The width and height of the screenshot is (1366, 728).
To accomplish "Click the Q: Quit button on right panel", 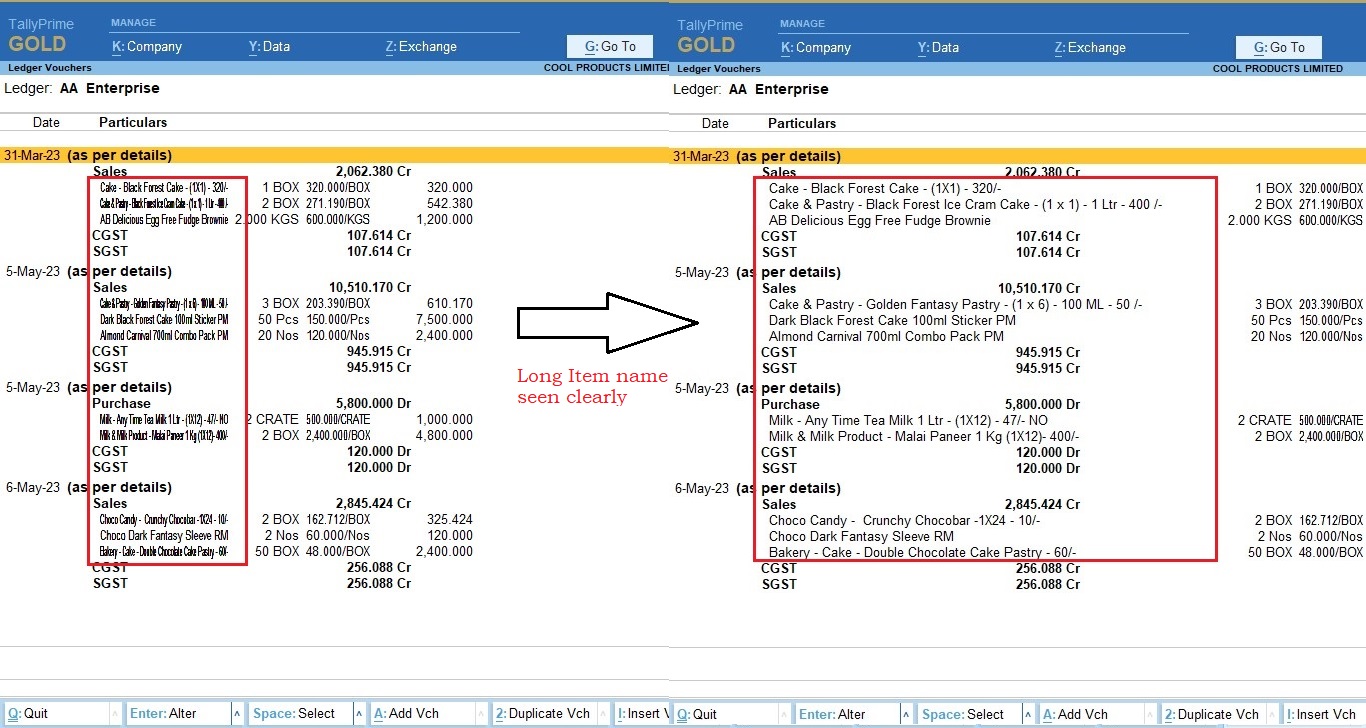I will [700, 713].
